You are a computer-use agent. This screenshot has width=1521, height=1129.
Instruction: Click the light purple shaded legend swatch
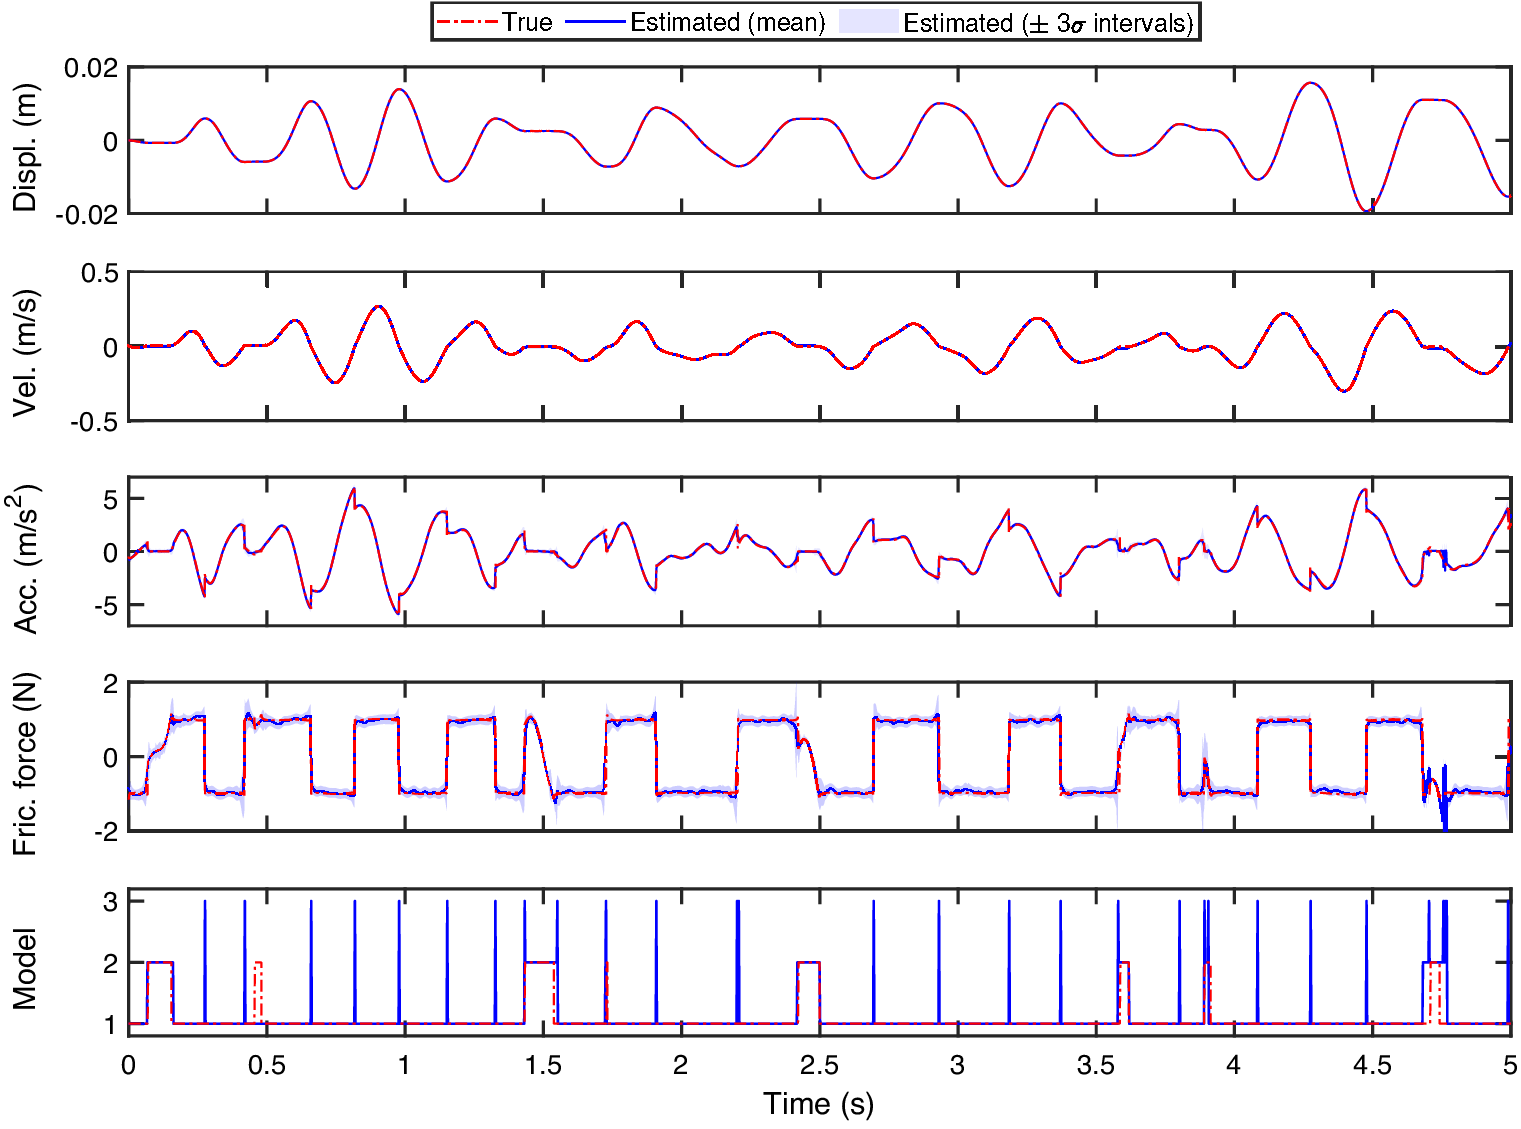867,22
